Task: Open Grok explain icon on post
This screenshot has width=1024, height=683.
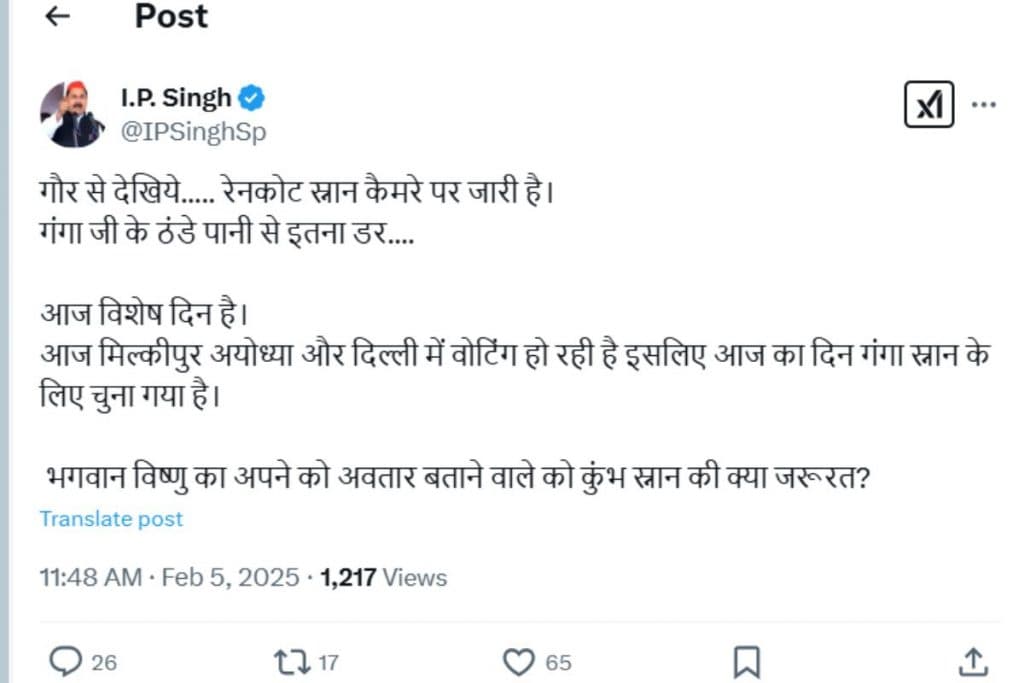Action: tap(929, 104)
